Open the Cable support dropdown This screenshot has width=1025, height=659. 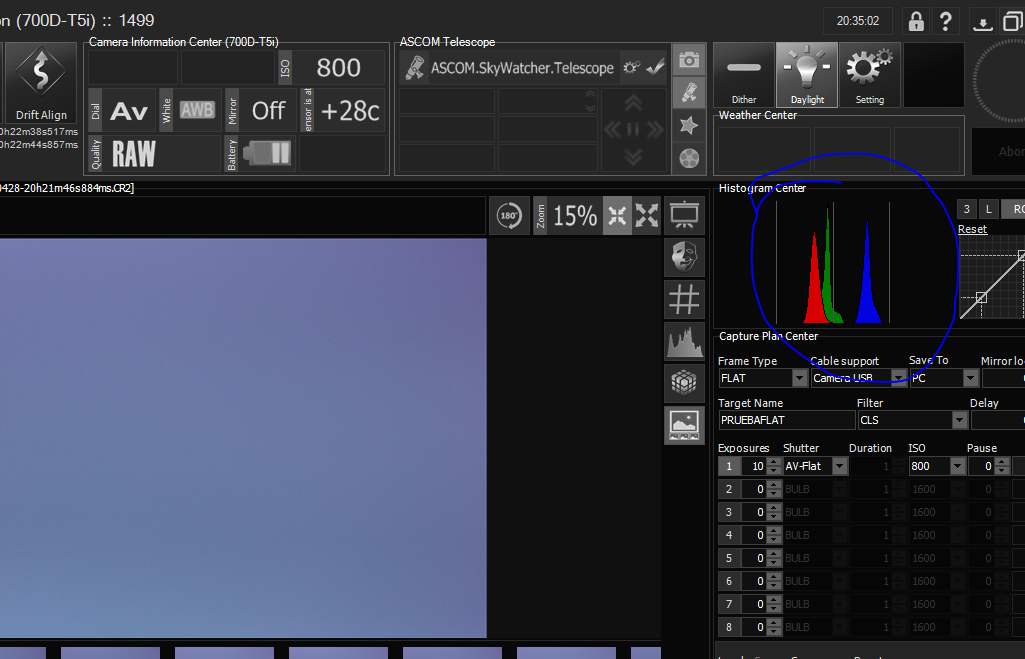click(x=859, y=378)
